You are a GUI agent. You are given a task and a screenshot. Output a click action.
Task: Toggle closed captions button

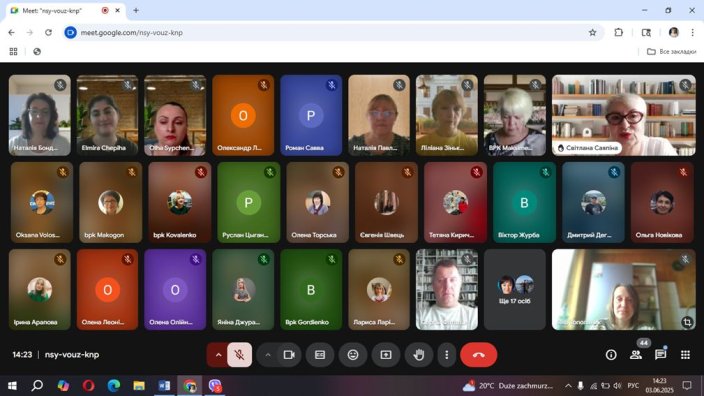pos(320,355)
